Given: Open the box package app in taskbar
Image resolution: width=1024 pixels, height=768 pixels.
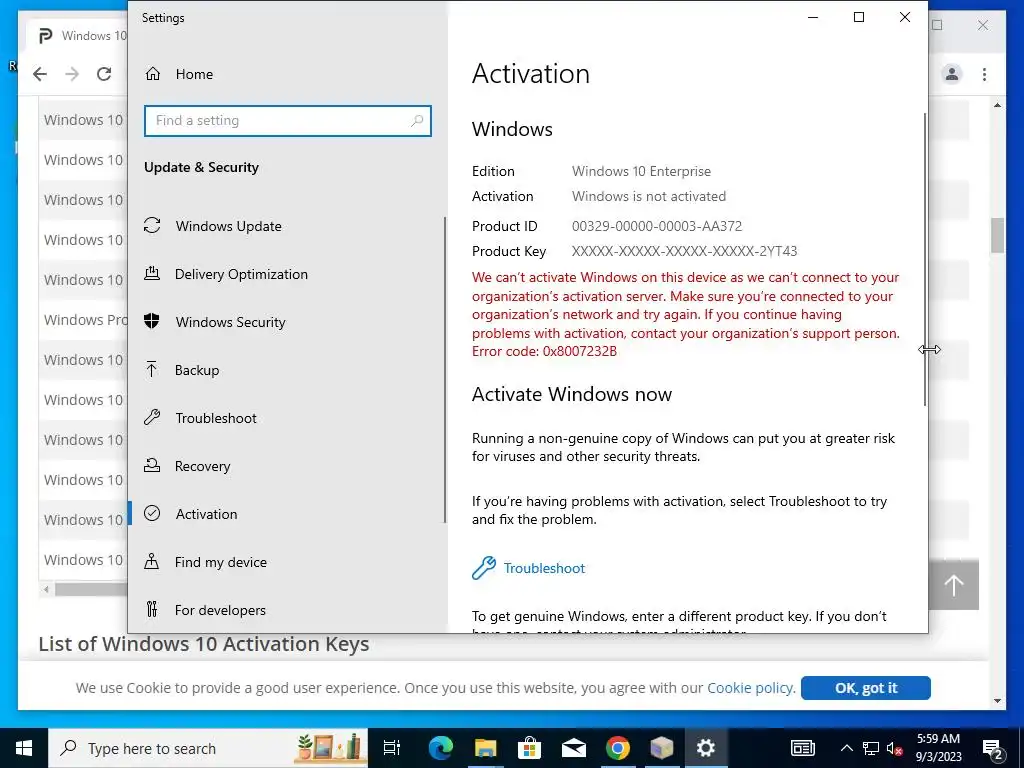Looking at the screenshot, I should pyautogui.click(x=662, y=748).
